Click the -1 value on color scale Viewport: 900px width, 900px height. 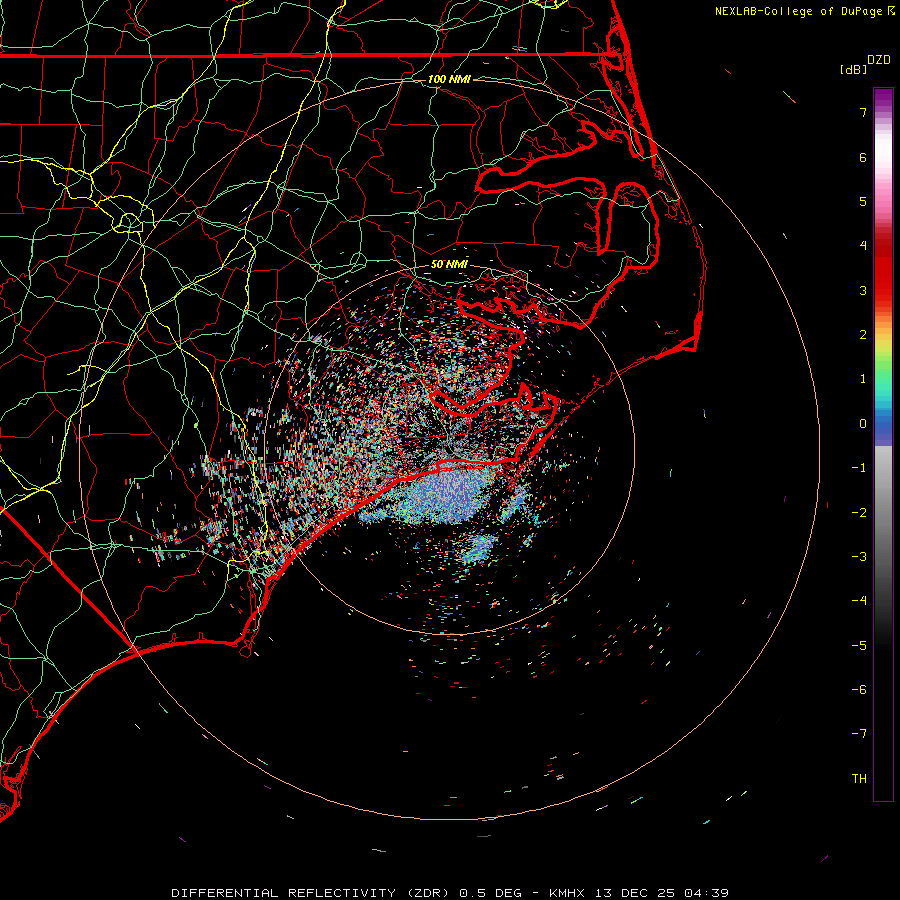point(859,468)
